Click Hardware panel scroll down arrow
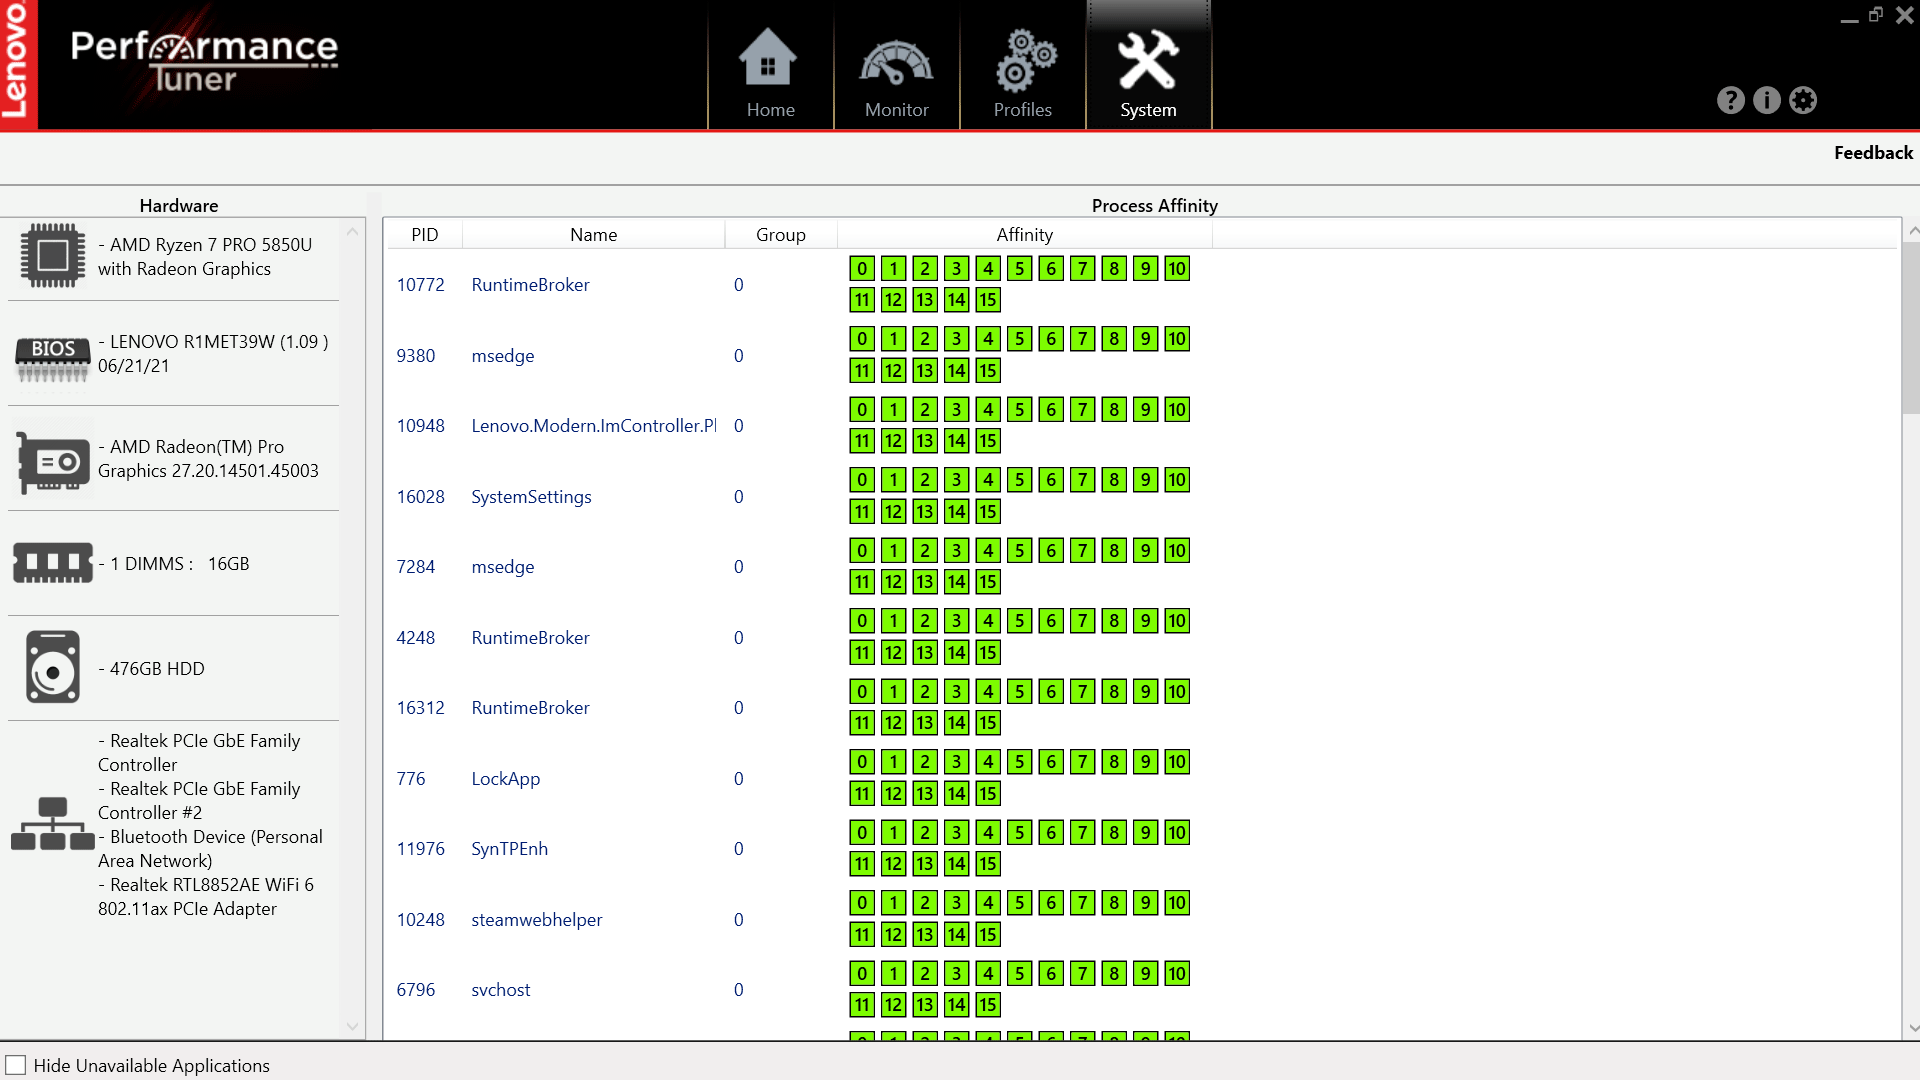Image resolution: width=1920 pixels, height=1080 pixels. [352, 1026]
